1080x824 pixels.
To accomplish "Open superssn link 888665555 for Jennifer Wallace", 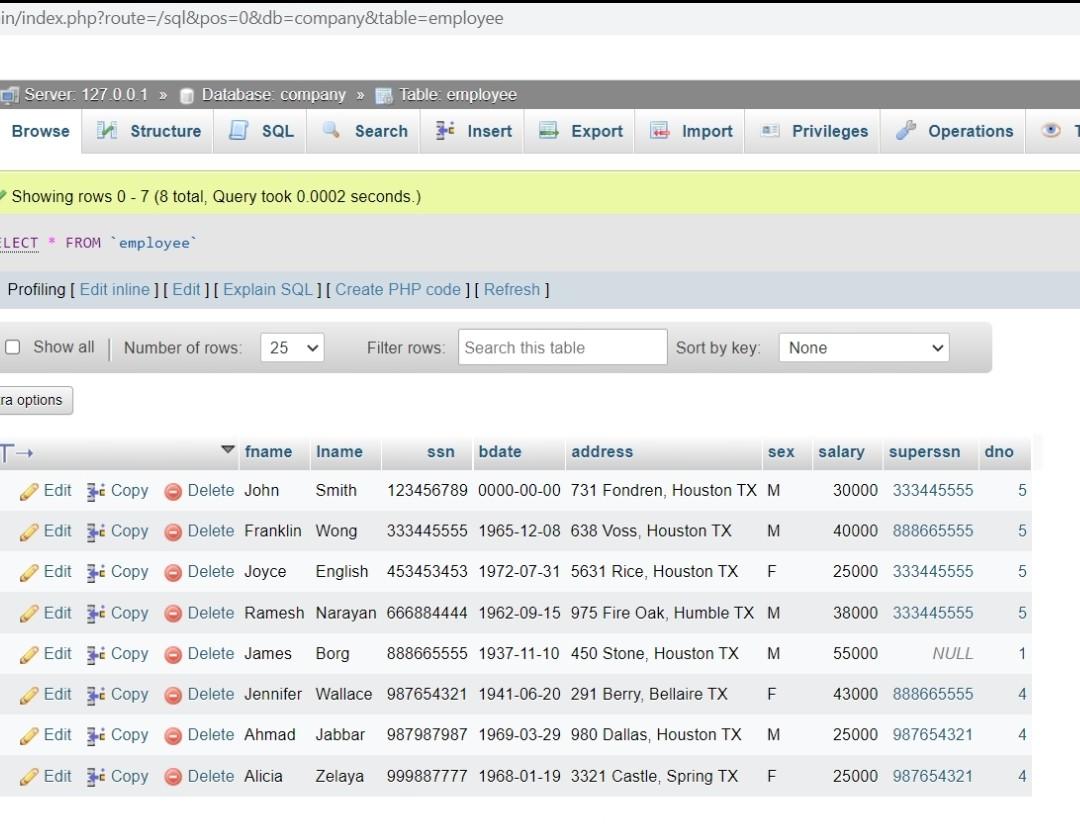I will point(933,694).
